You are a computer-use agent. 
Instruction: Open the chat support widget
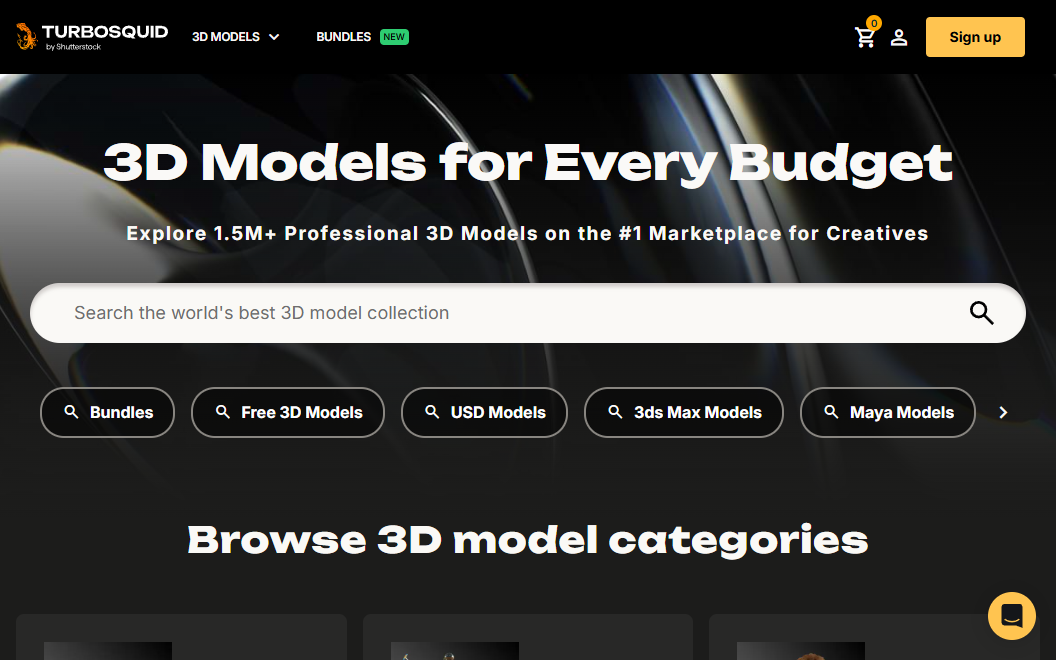click(x=1011, y=616)
